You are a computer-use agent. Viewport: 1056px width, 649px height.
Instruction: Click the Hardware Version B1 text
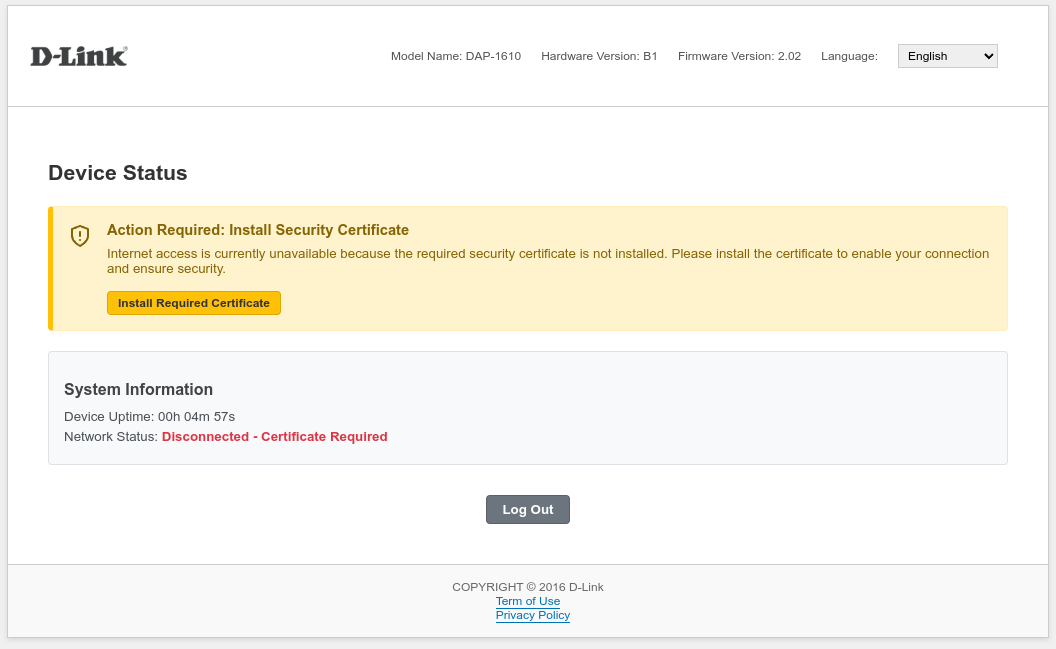pyautogui.click(x=599, y=56)
